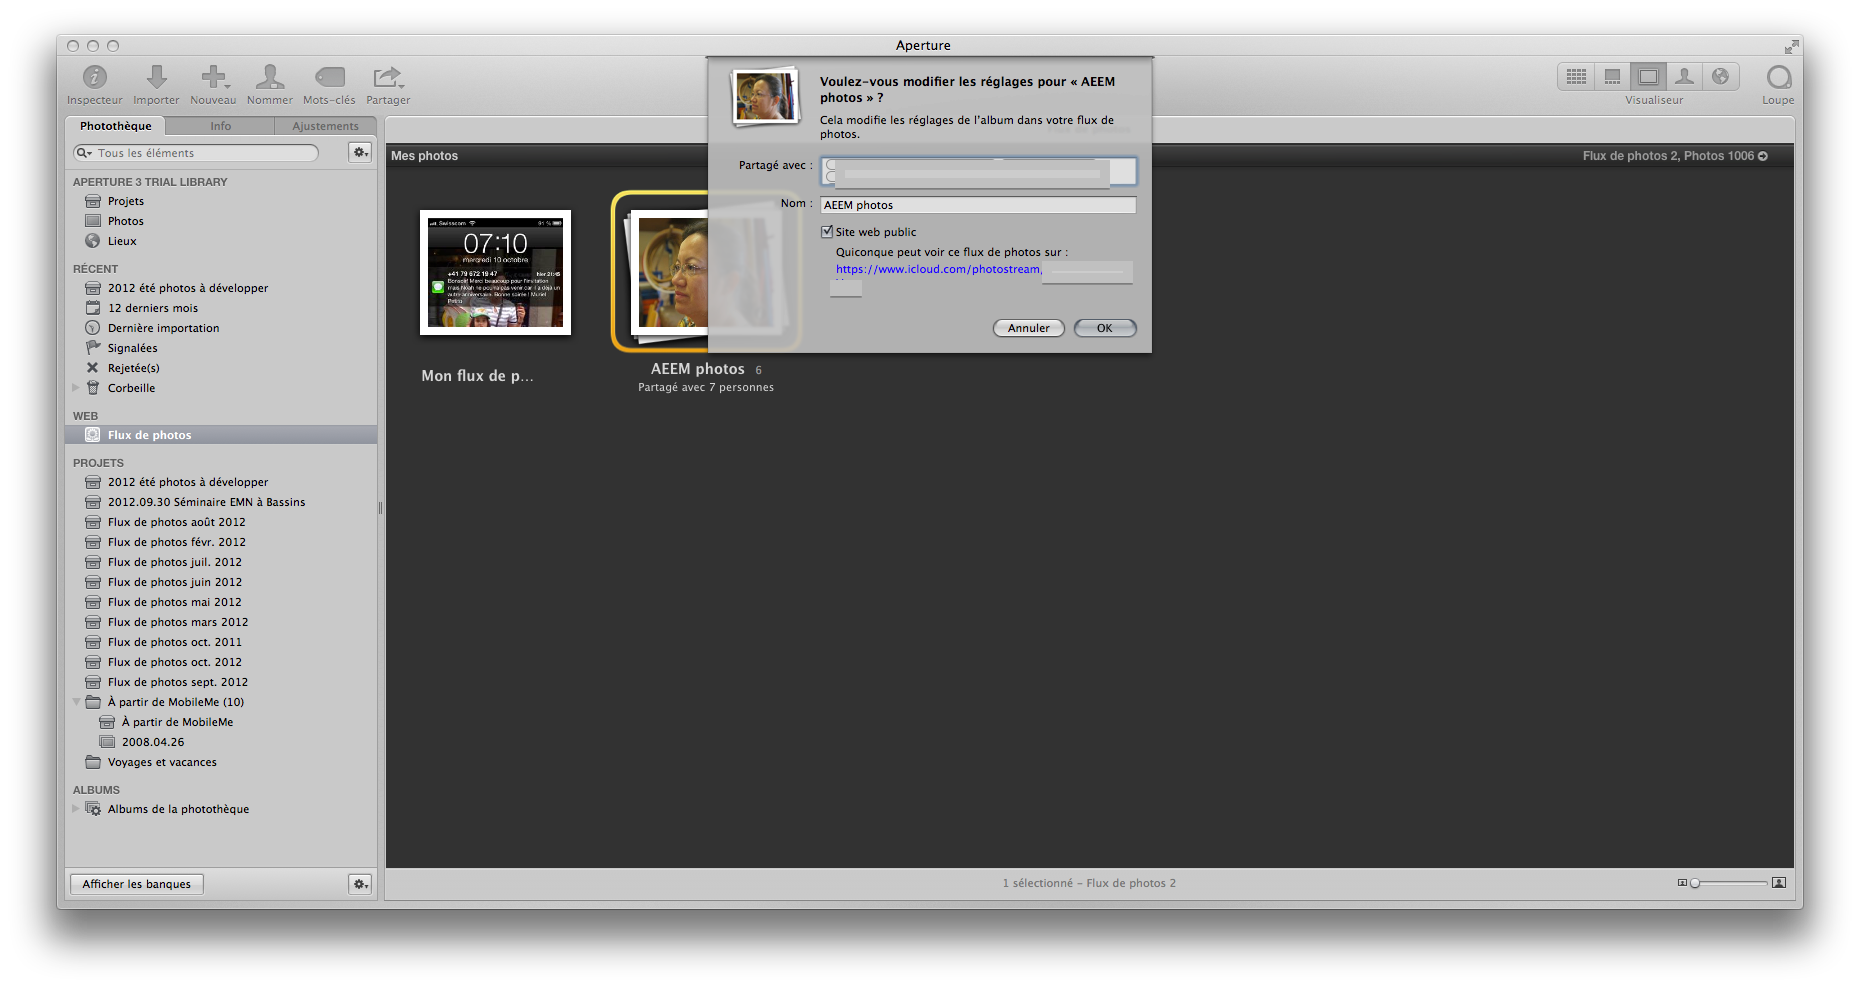Activate the Loupe tool
This screenshot has height=988, width=1860.
point(1778,77)
